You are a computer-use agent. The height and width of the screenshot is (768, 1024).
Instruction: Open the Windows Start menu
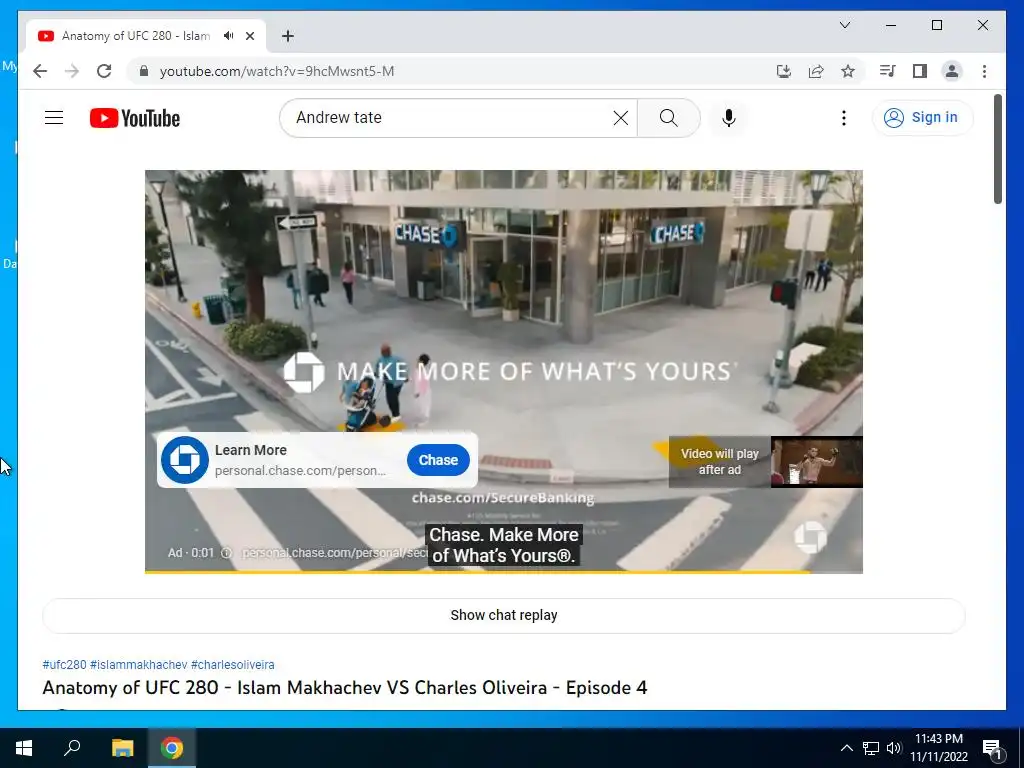pos(24,748)
